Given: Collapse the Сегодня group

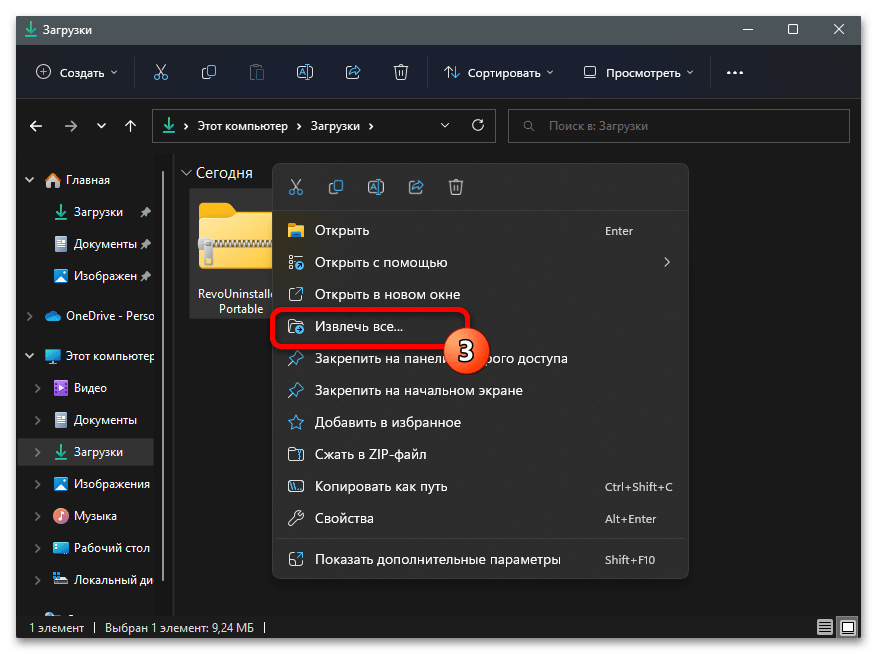Looking at the screenshot, I should 186,173.
